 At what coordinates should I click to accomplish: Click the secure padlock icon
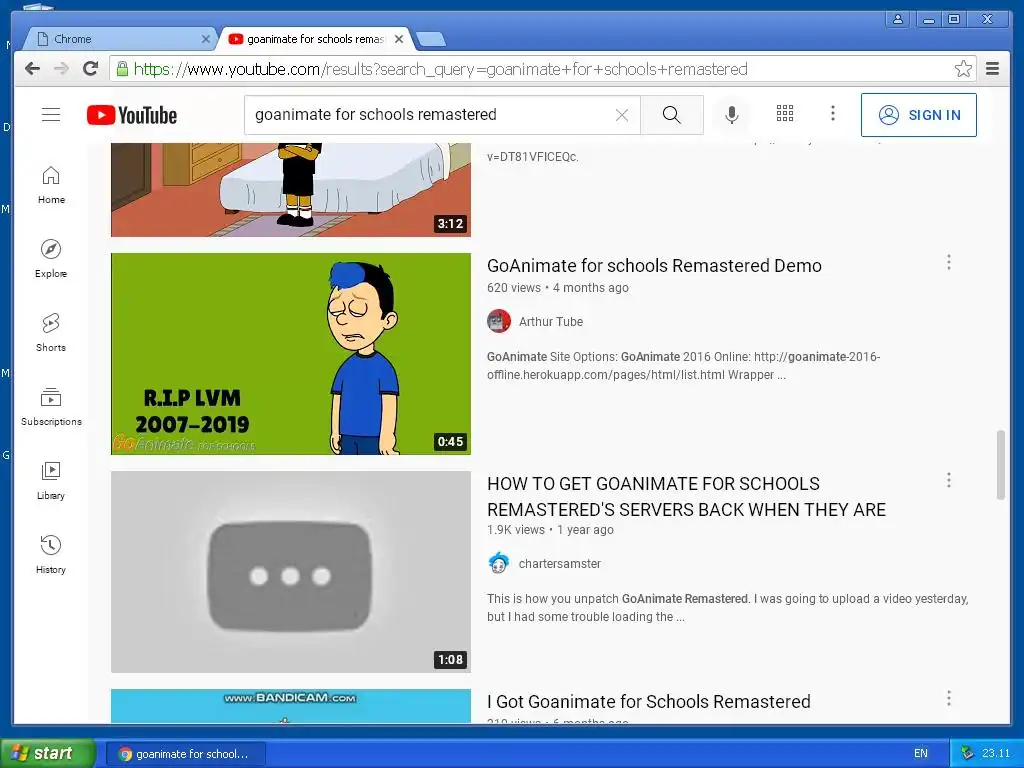[122, 69]
